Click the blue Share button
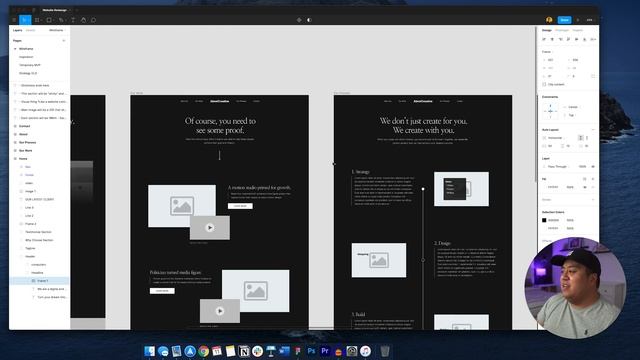Image resolution: width=640 pixels, height=360 pixels. coord(564,20)
